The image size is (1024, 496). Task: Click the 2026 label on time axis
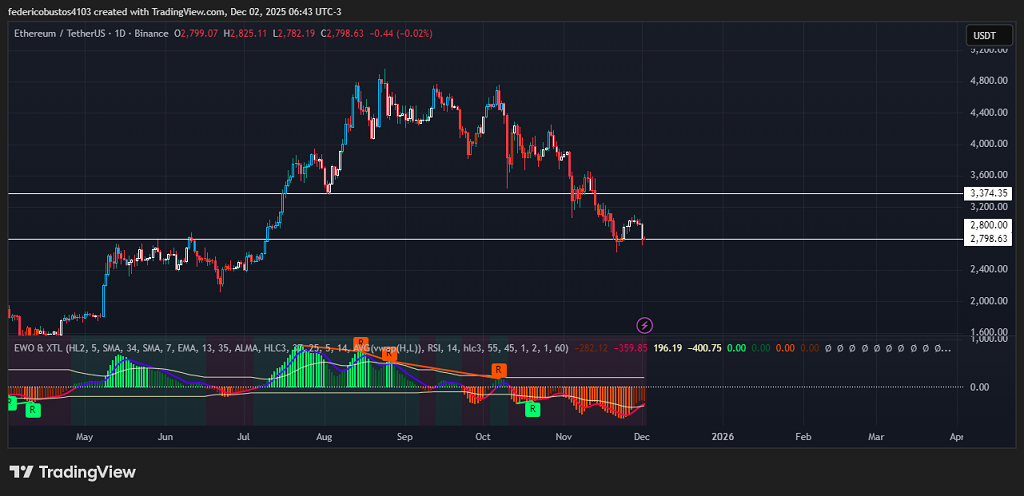[722, 437]
